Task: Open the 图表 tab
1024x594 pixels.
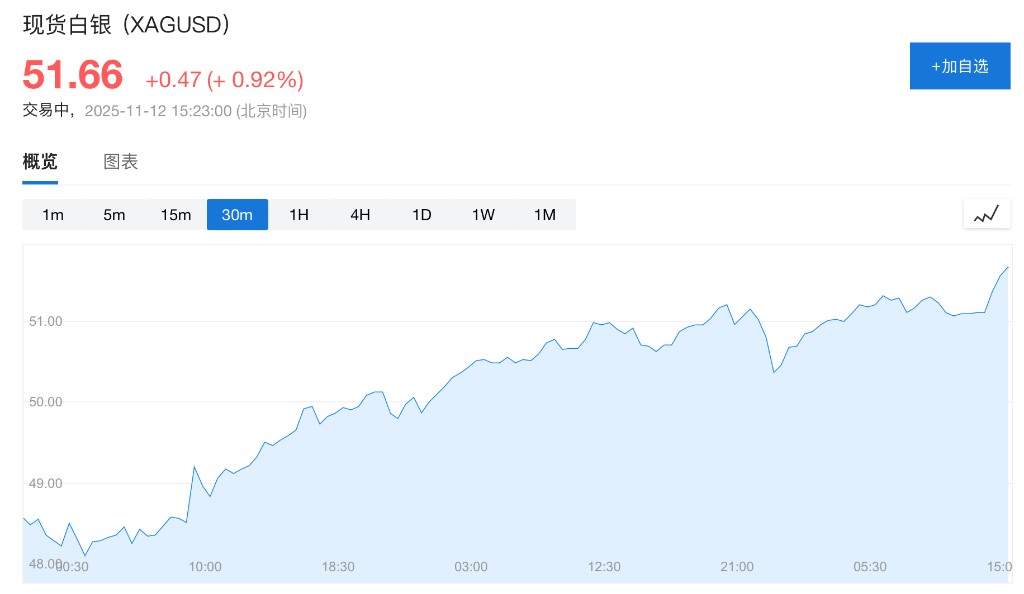Action: pos(121,162)
